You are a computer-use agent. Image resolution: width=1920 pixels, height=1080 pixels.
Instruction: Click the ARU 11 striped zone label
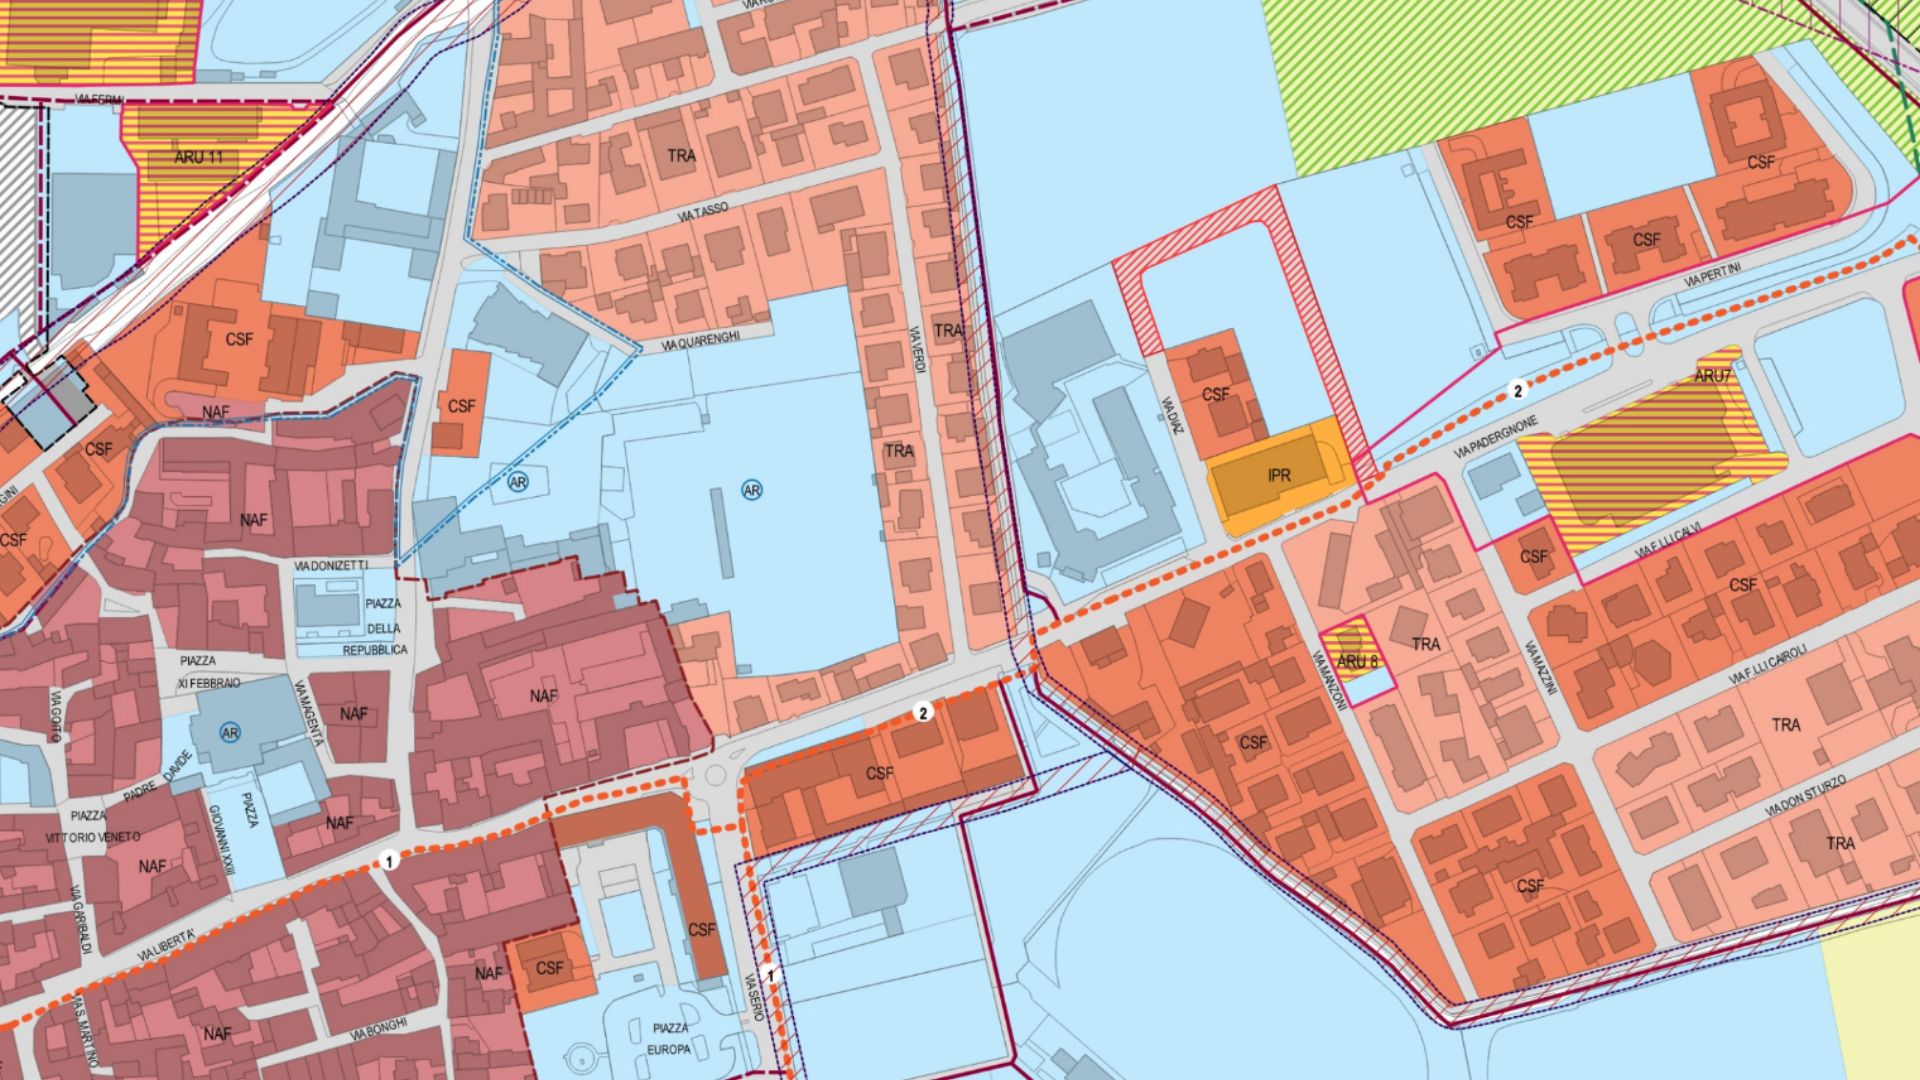pyautogui.click(x=199, y=157)
